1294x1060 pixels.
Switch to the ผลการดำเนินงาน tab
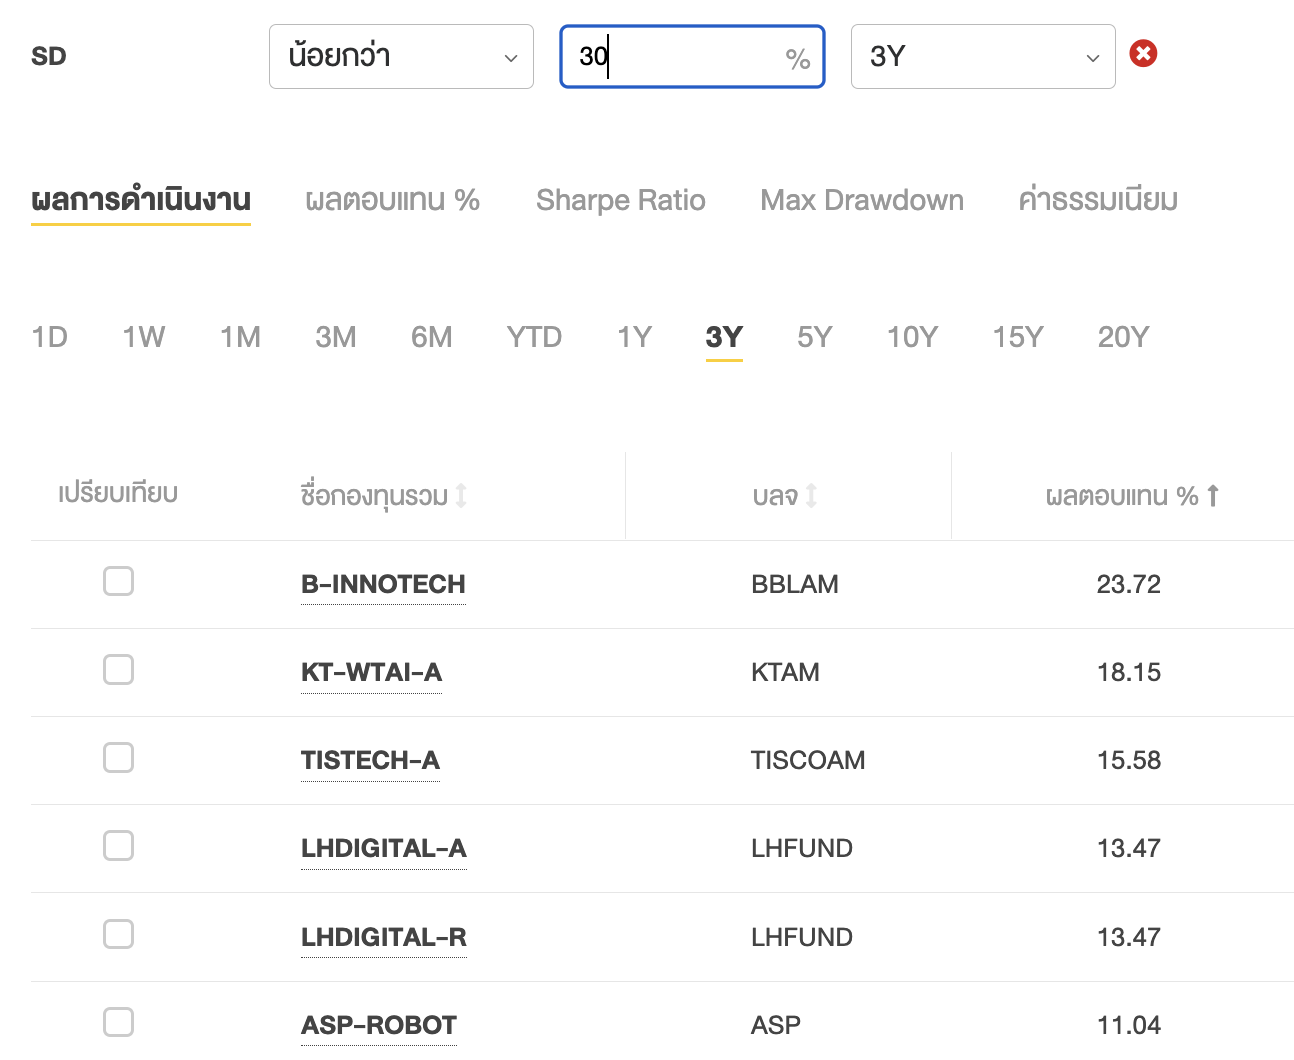pyautogui.click(x=141, y=200)
